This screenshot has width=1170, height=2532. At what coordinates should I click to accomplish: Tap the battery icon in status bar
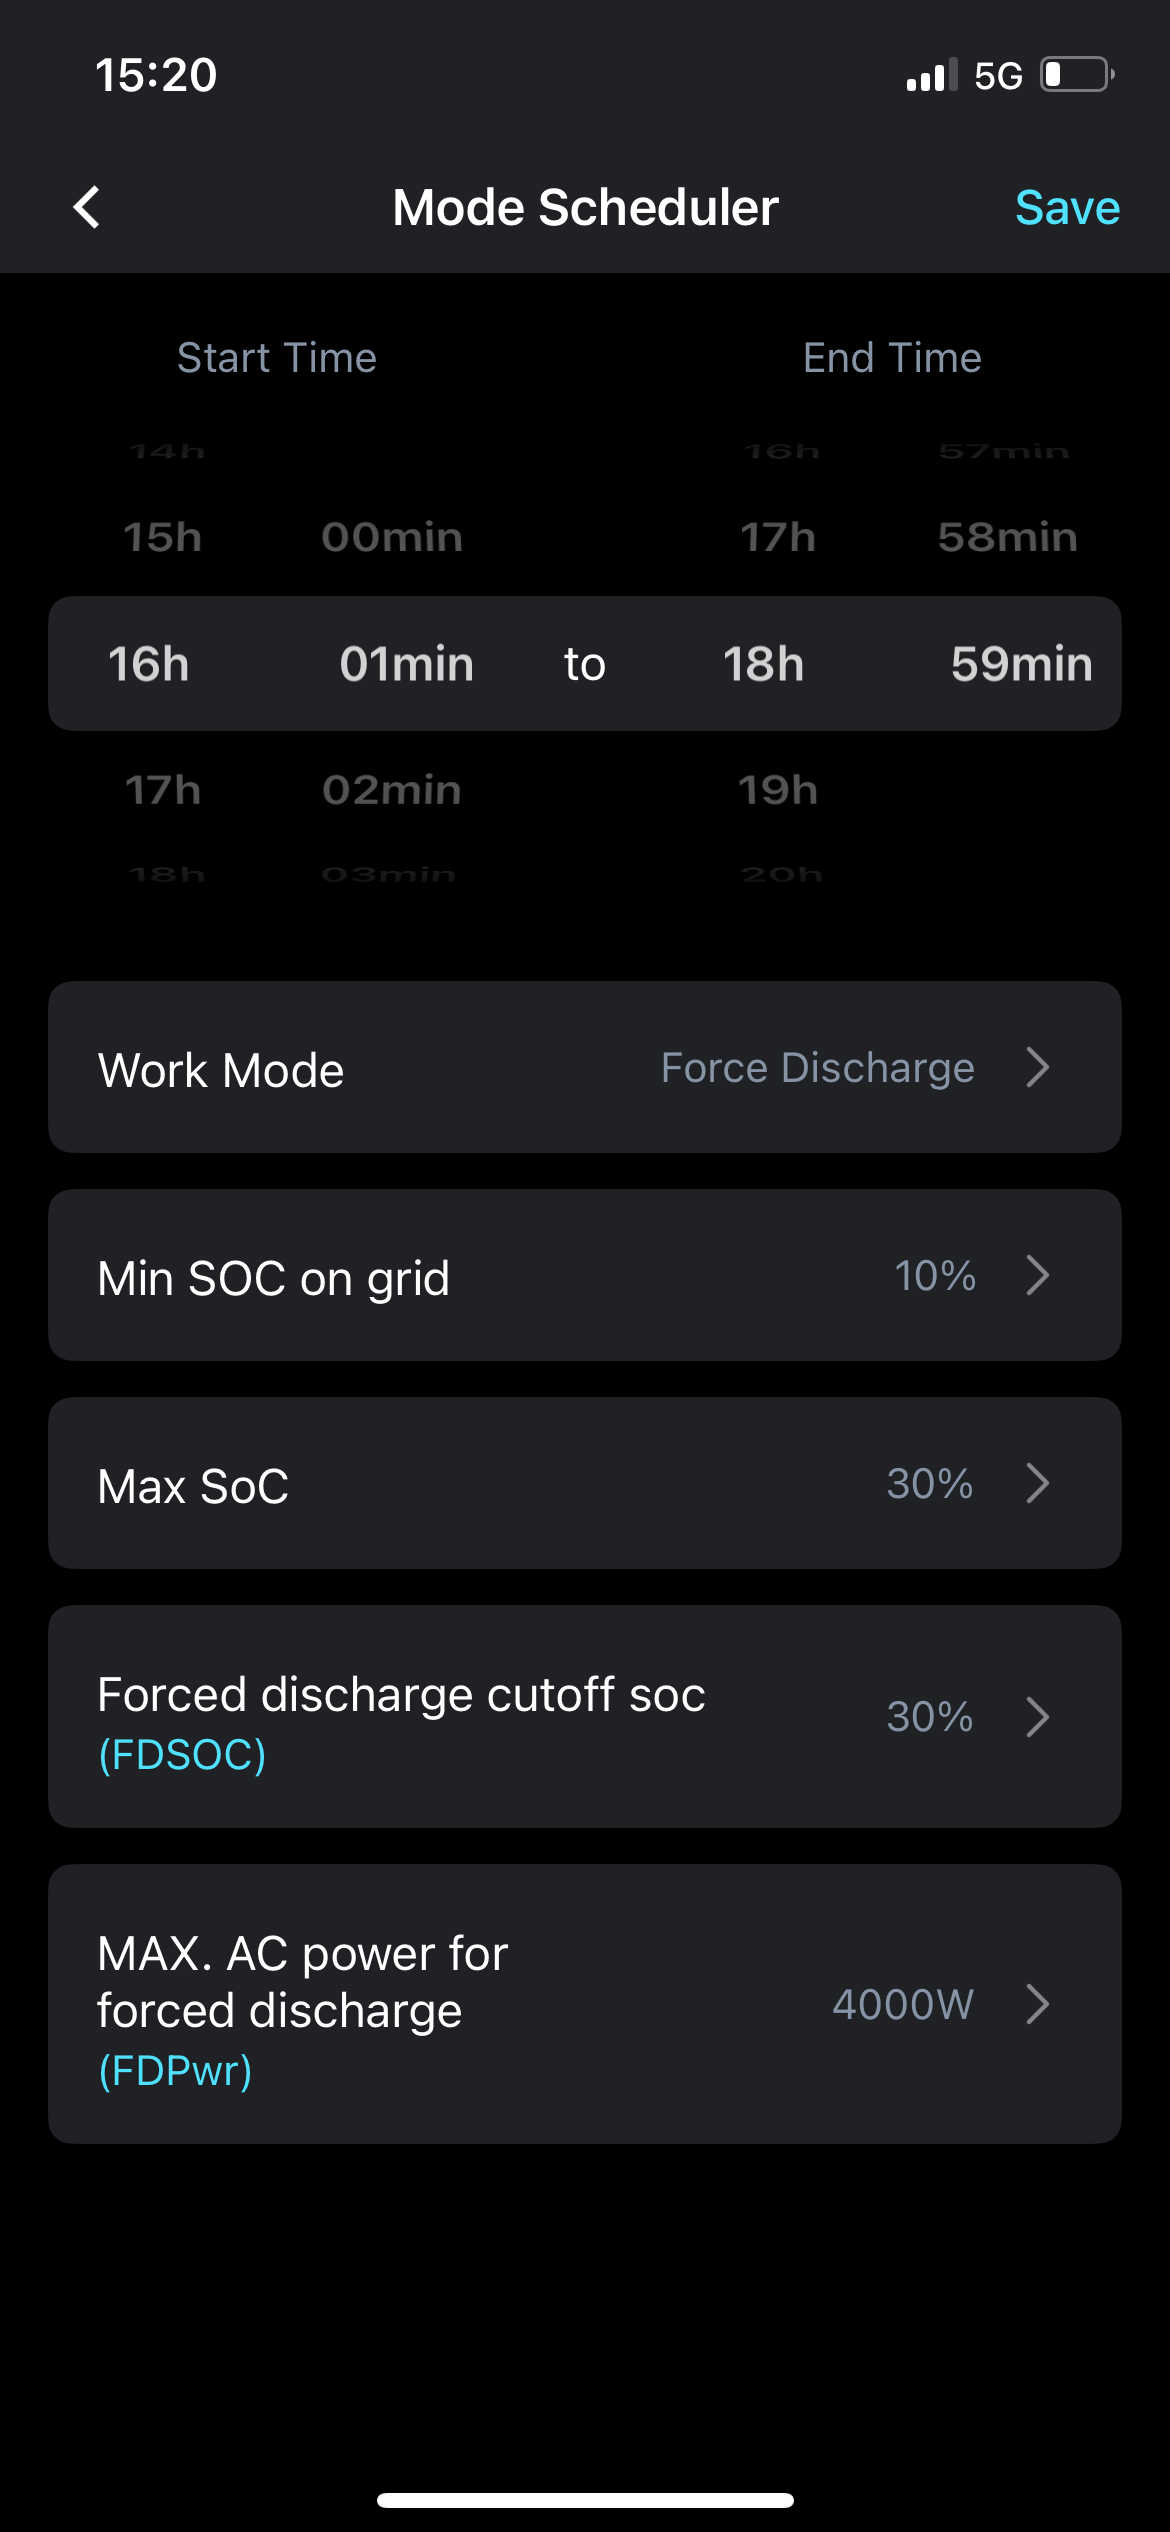(1077, 75)
